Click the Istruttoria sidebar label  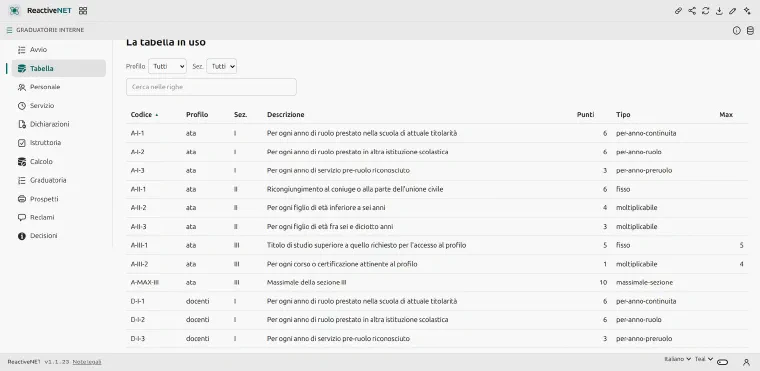(x=46, y=143)
